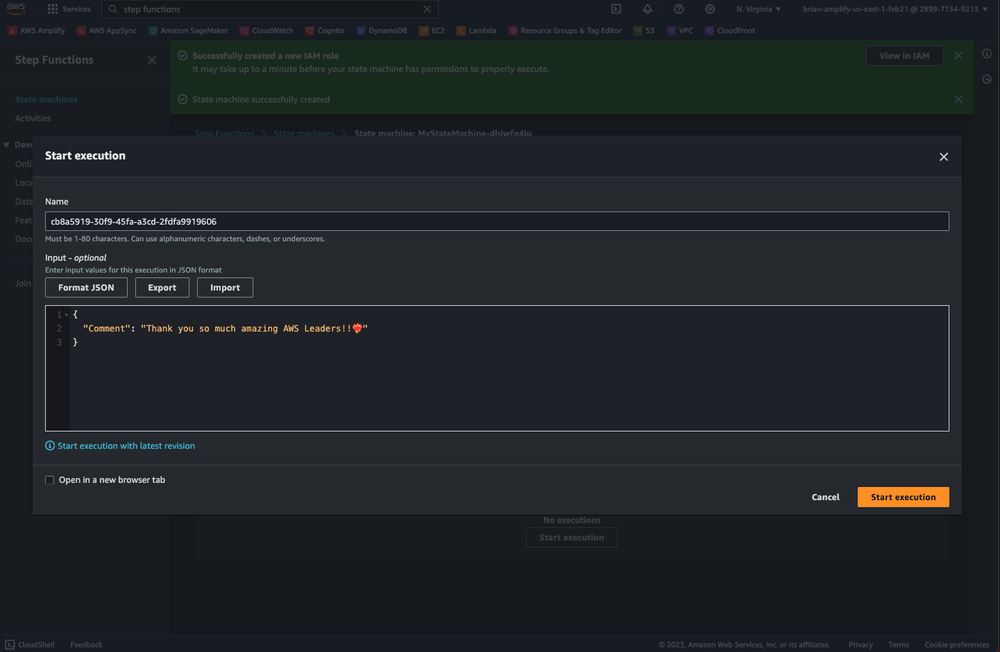Collapse the JSON fold arrow on line 1

pyautogui.click(x=66, y=315)
